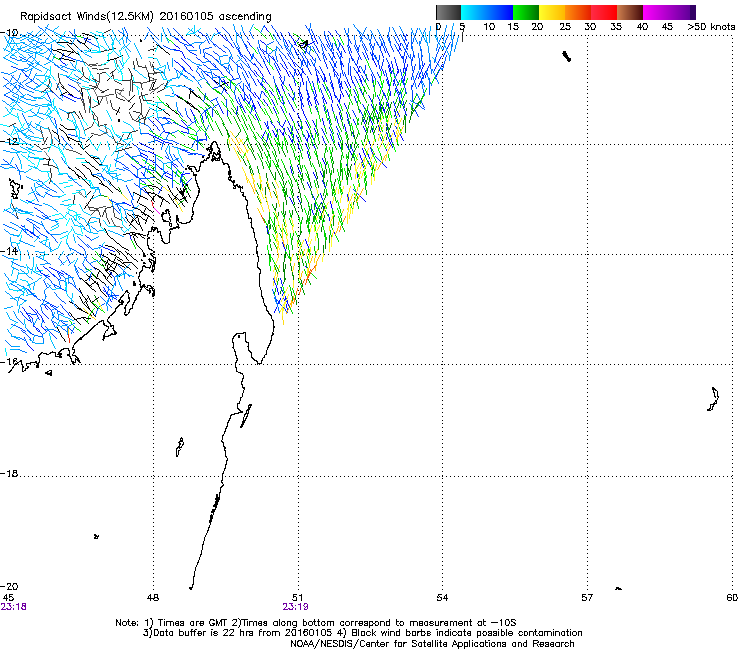
Task: Click the '>50 knots' legend label
Action: [x=711, y=27]
